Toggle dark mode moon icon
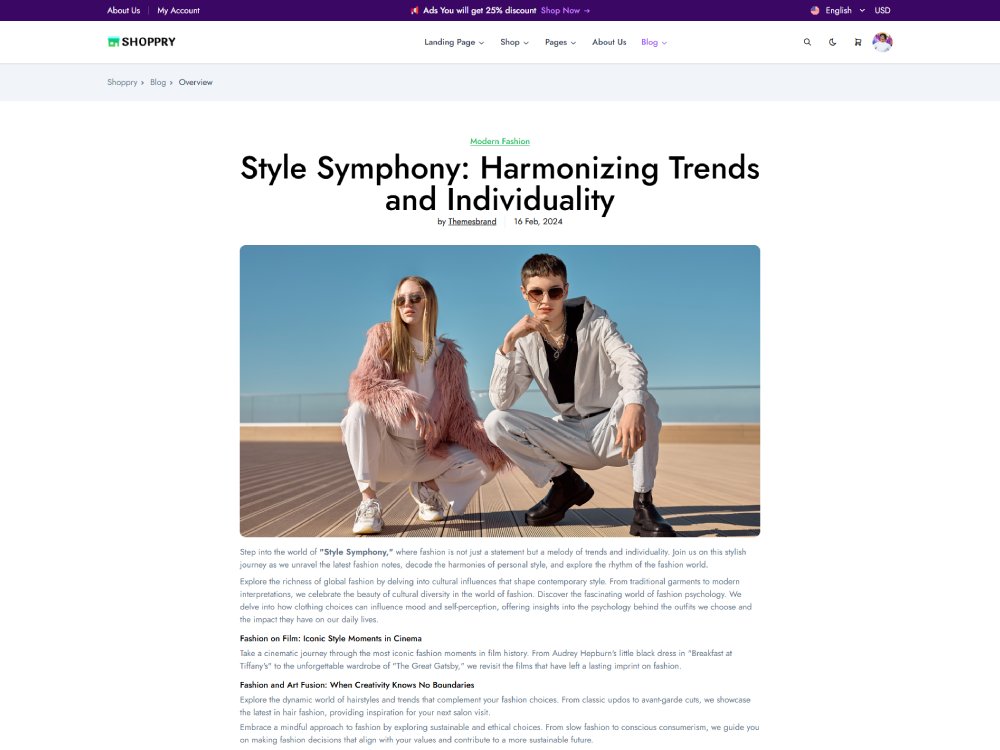Screen dimensions: 1000x750 click(x=832, y=42)
